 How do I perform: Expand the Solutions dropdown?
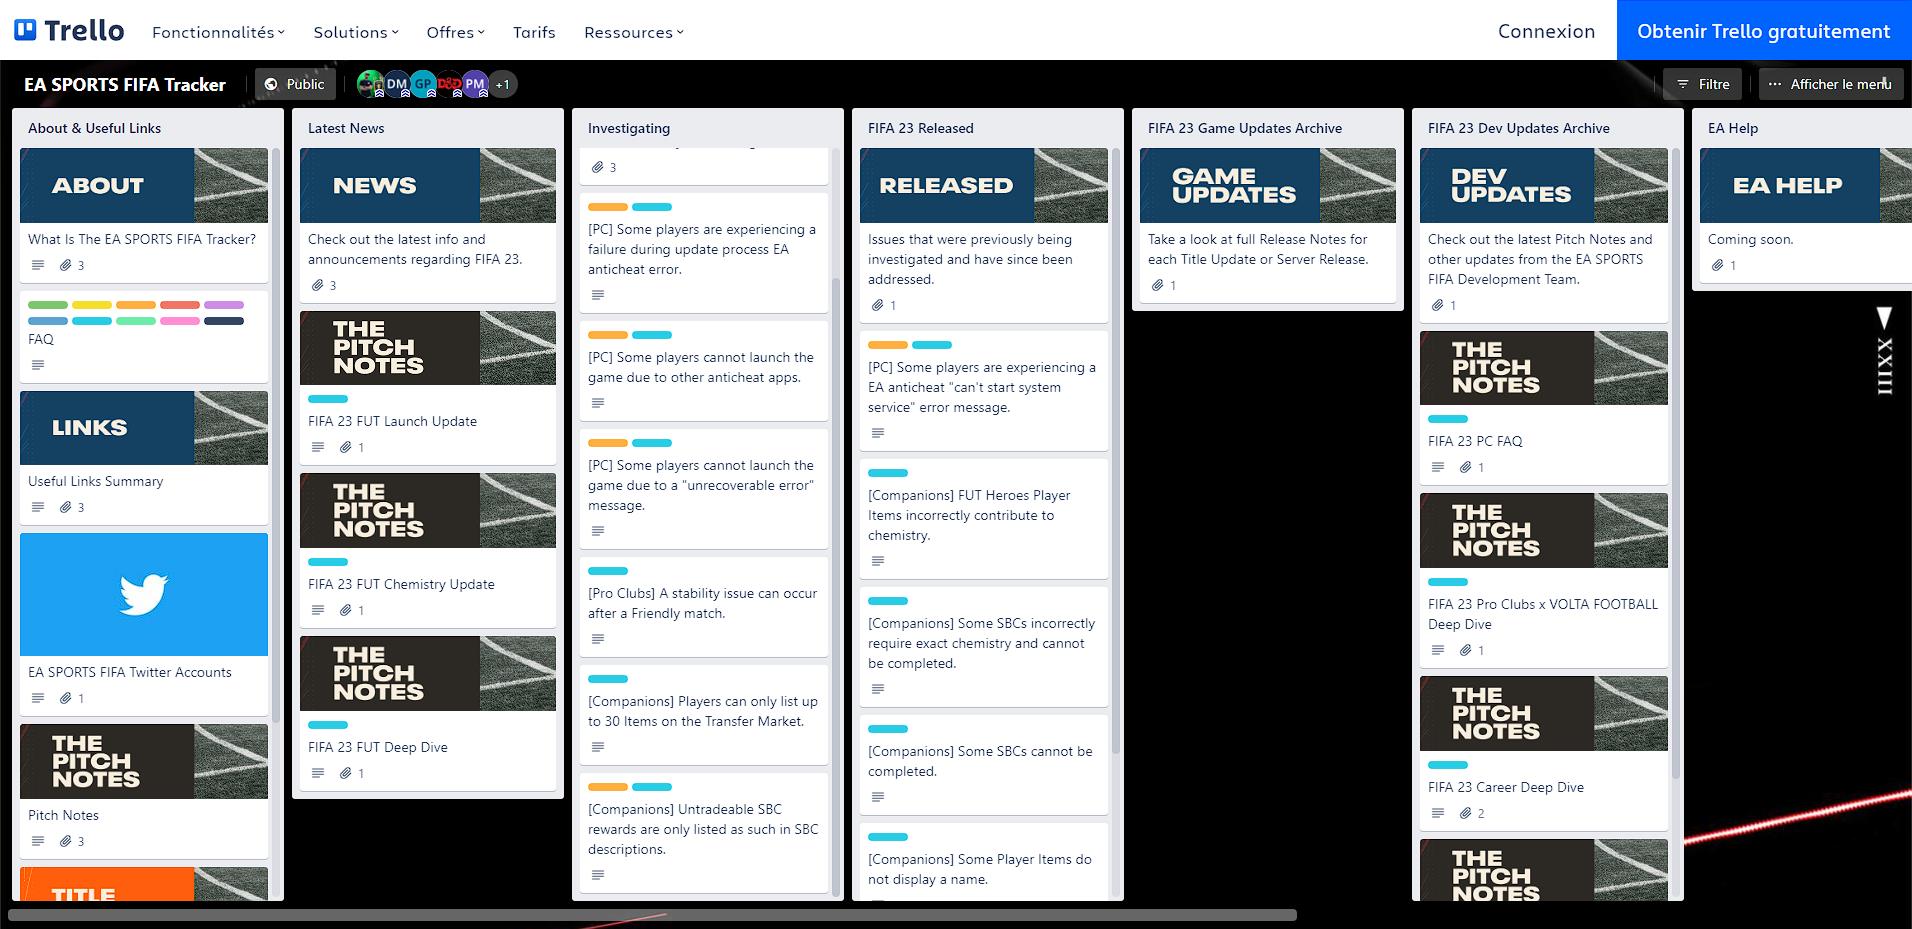[354, 32]
